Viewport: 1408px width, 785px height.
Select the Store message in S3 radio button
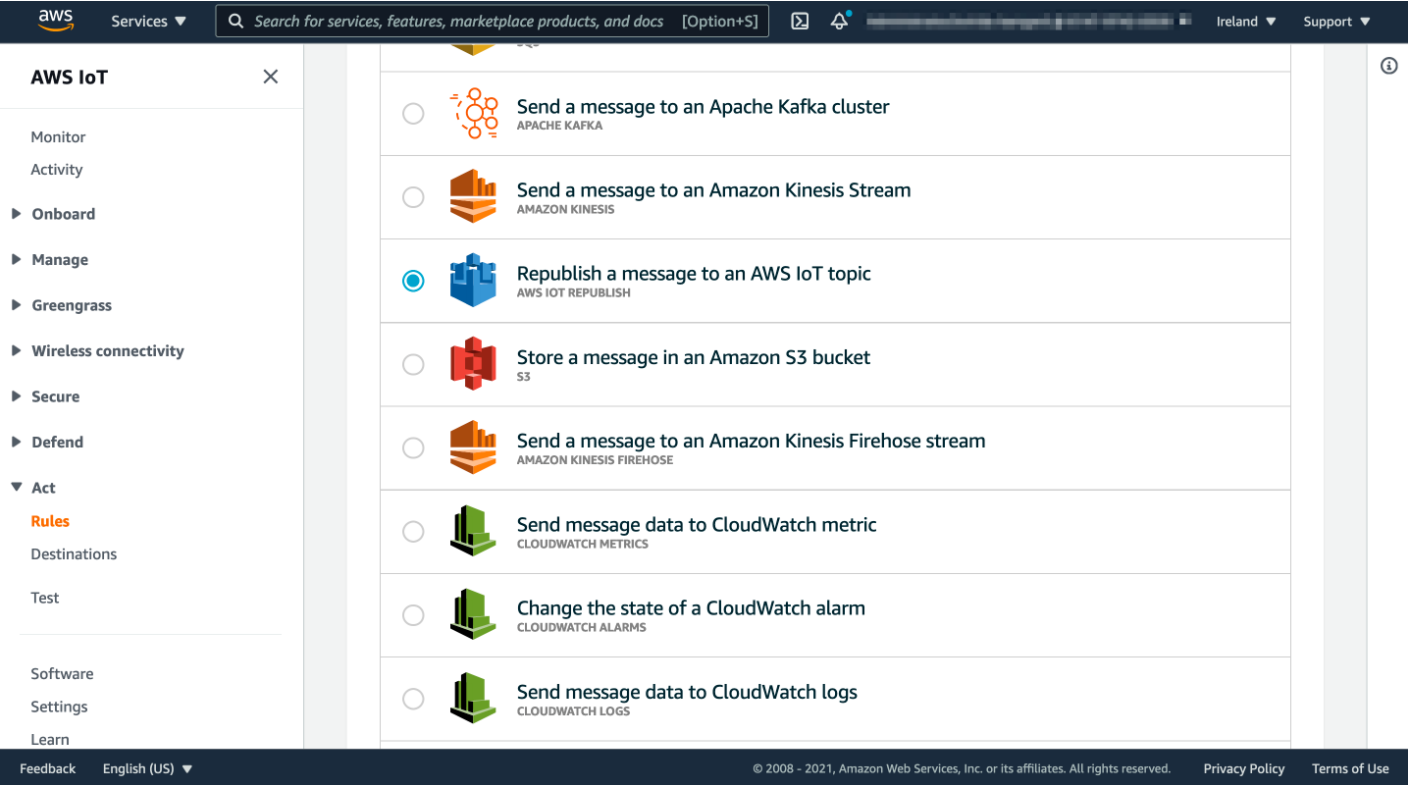click(413, 364)
